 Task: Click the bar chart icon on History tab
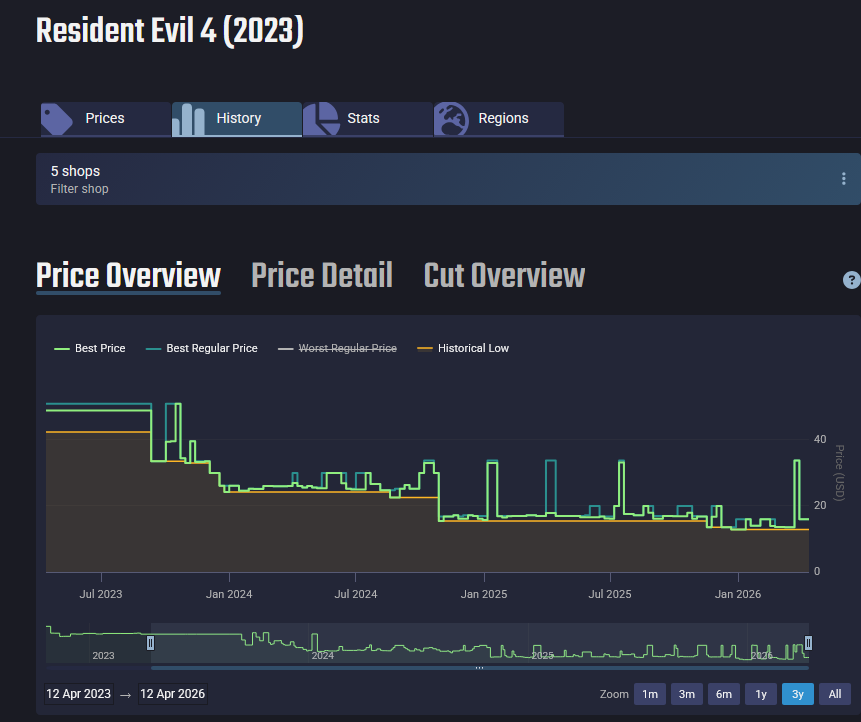[188, 119]
